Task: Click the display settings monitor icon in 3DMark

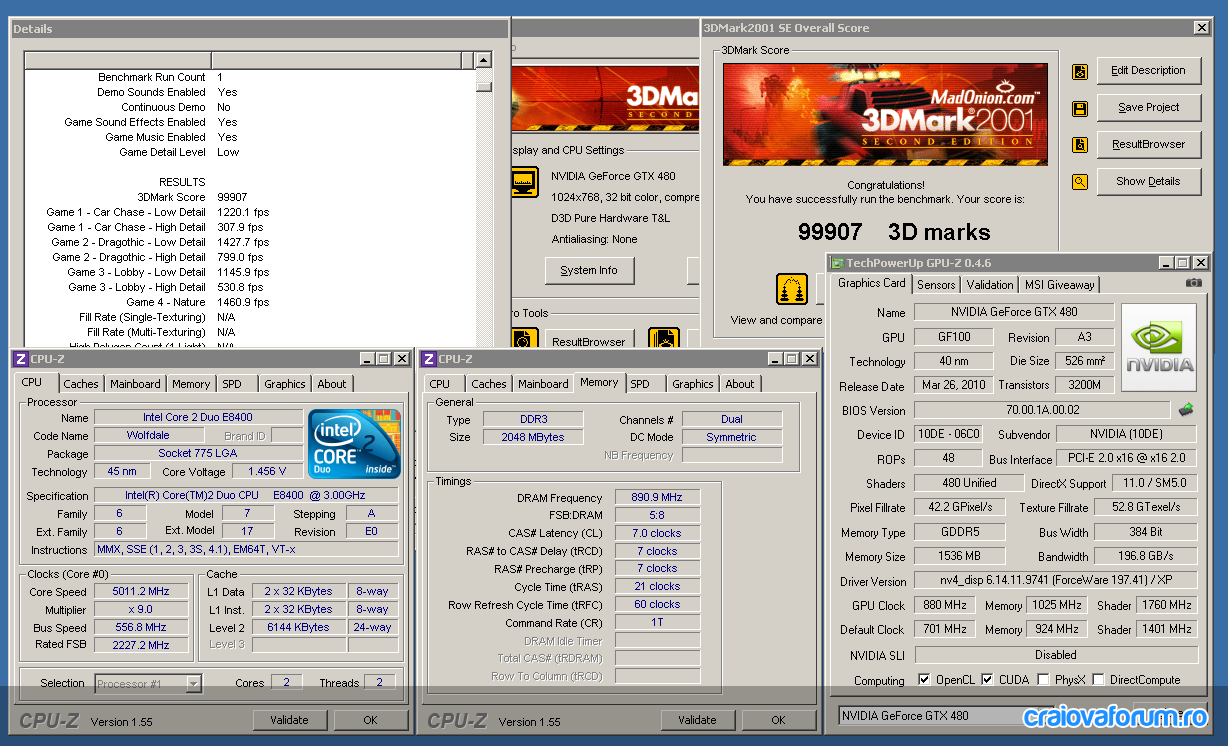Action: coord(525,182)
